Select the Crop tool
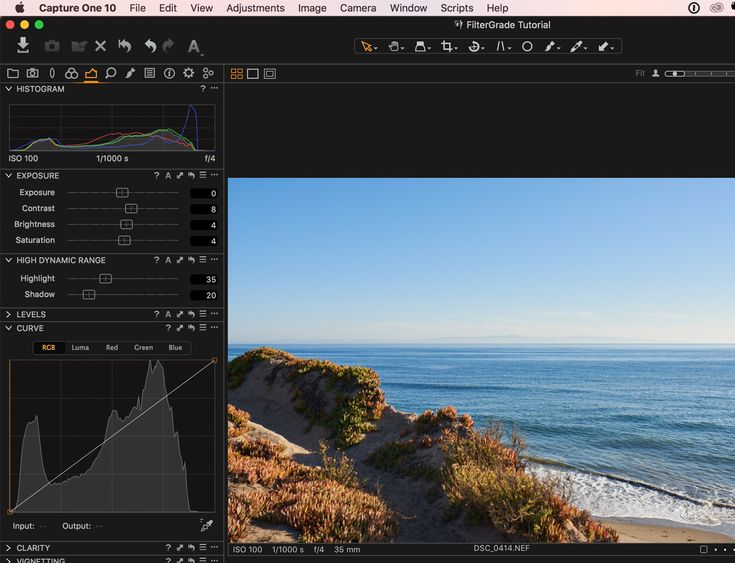Viewport: 735px width, 563px height. [x=448, y=46]
